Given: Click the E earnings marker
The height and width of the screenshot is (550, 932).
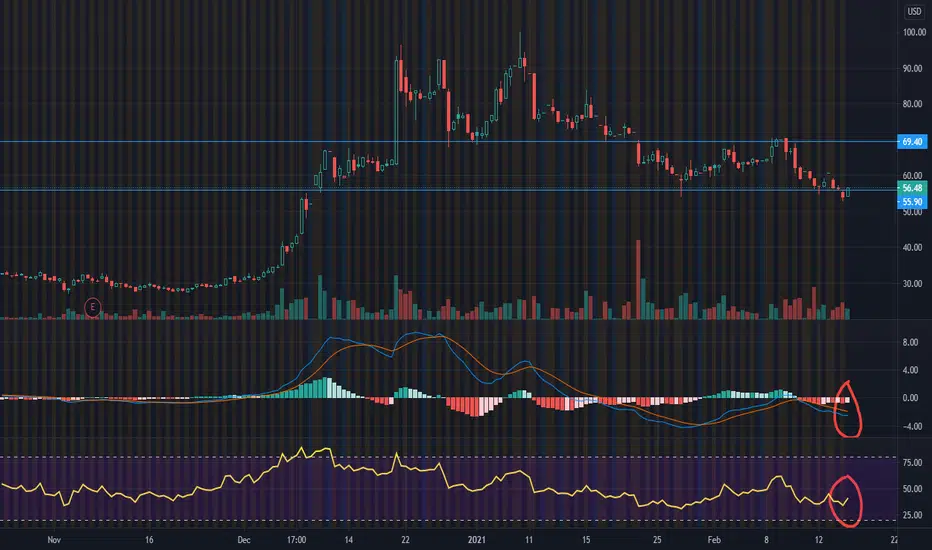Looking at the screenshot, I should [x=92, y=307].
